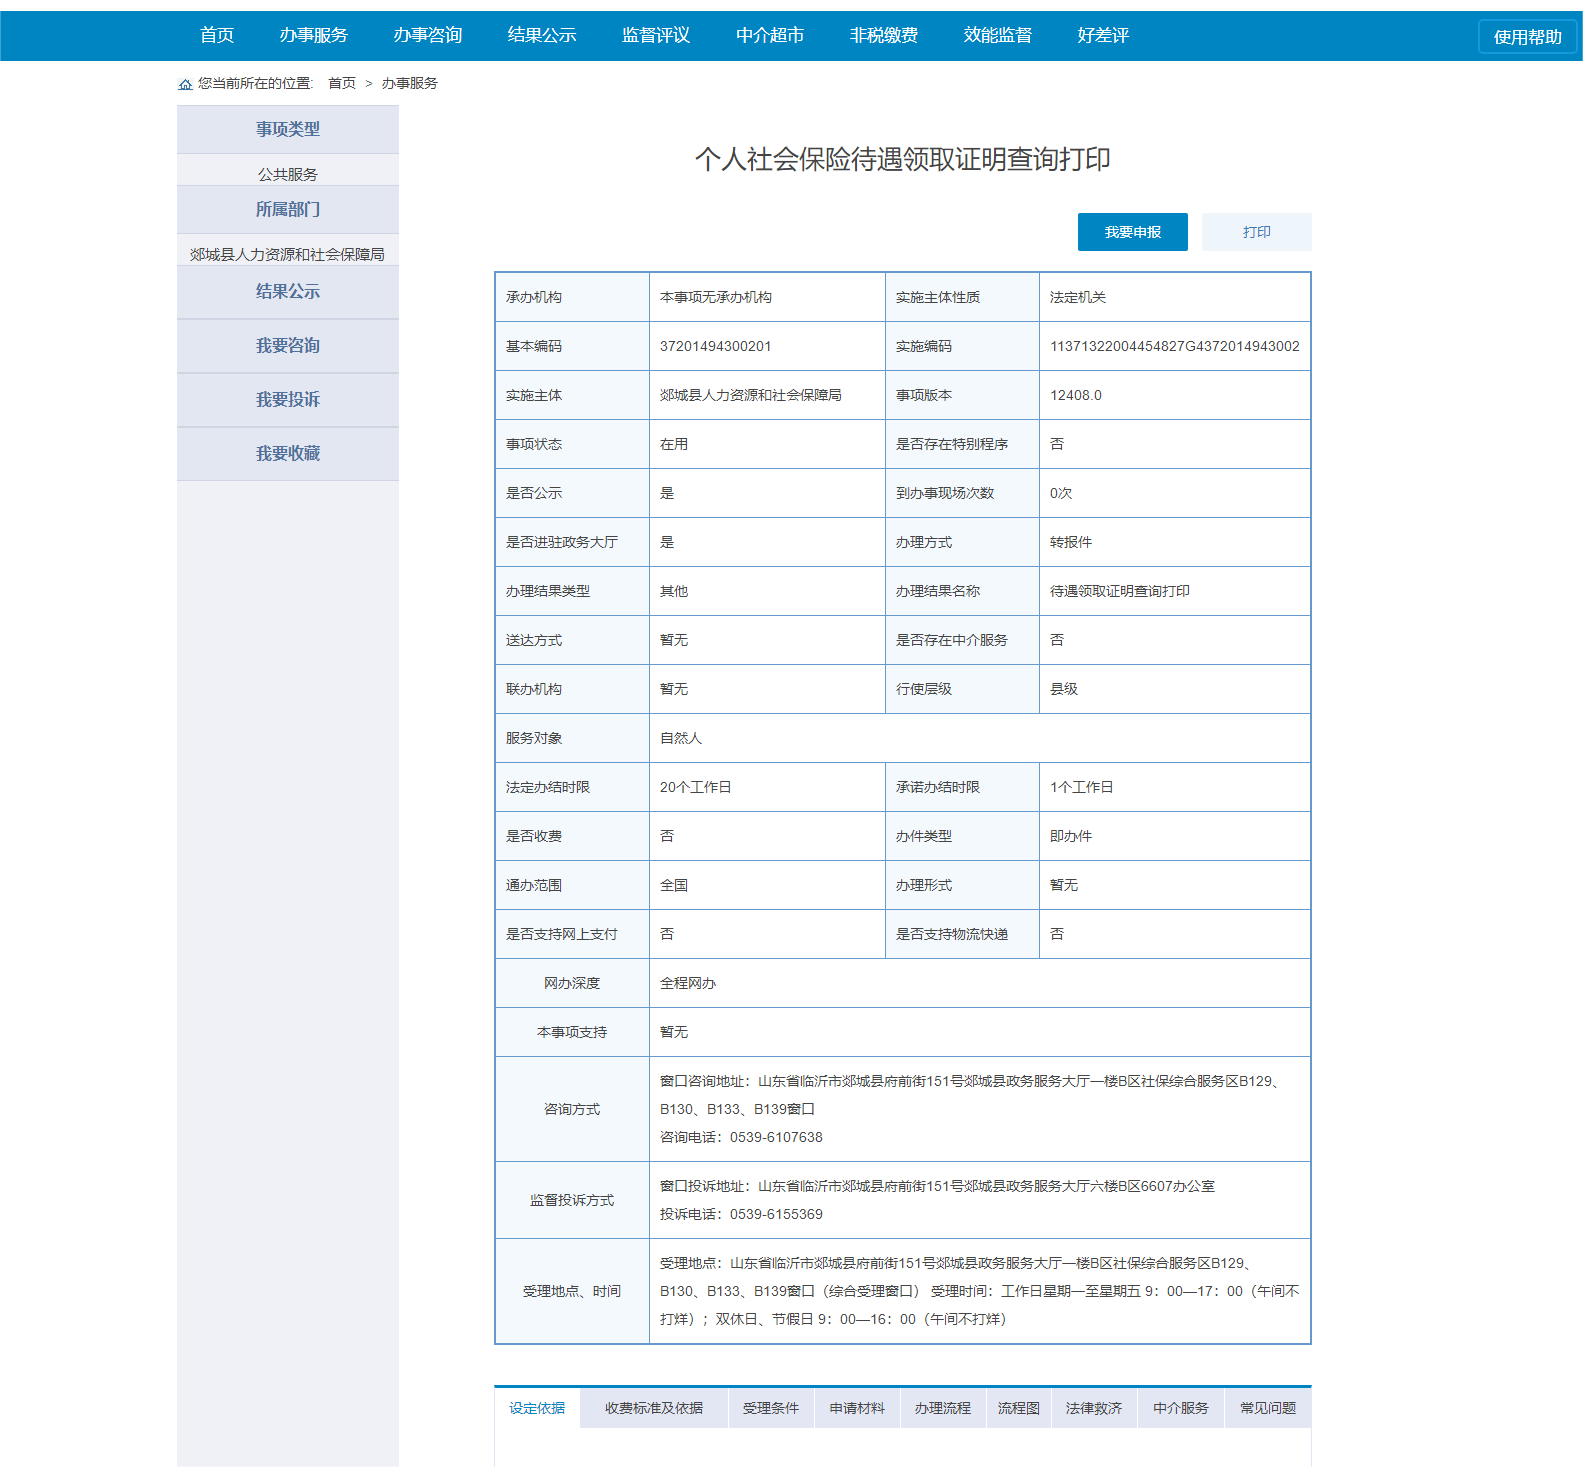
Task: Go to 非税缴费 menu item
Action: coord(884,36)
